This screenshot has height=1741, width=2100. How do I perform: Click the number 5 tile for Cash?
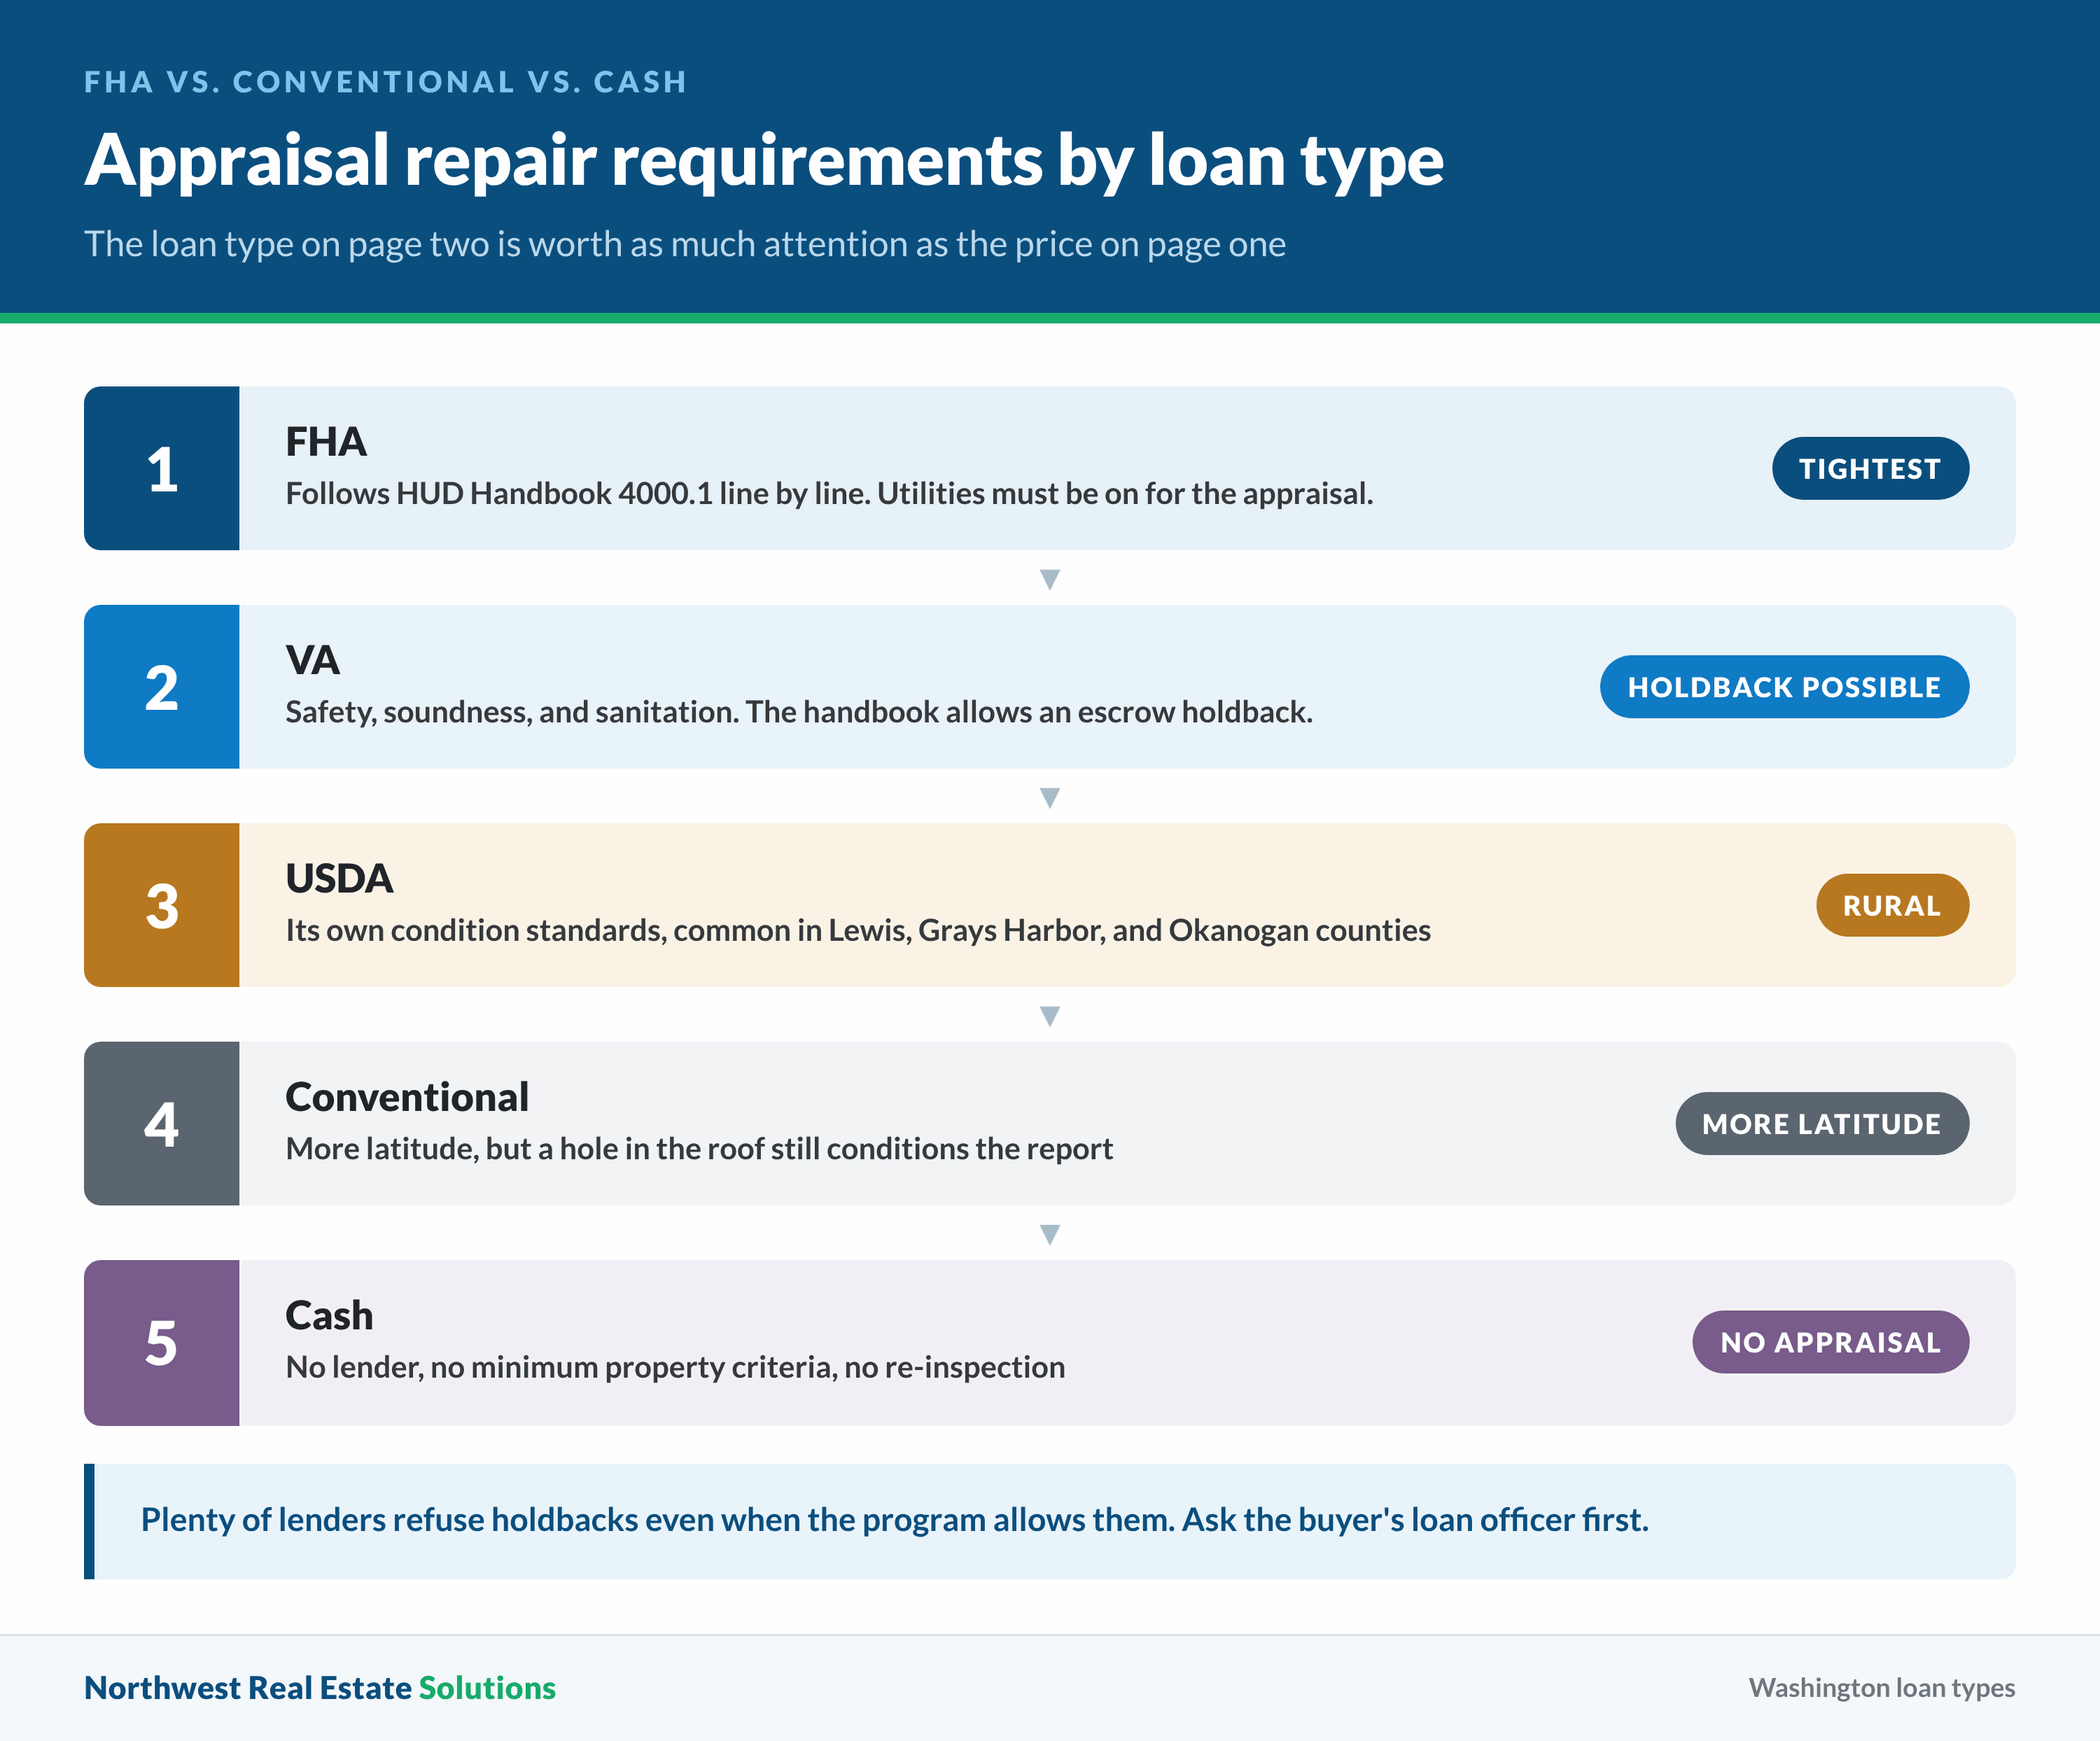click(x=162, y=1342)
